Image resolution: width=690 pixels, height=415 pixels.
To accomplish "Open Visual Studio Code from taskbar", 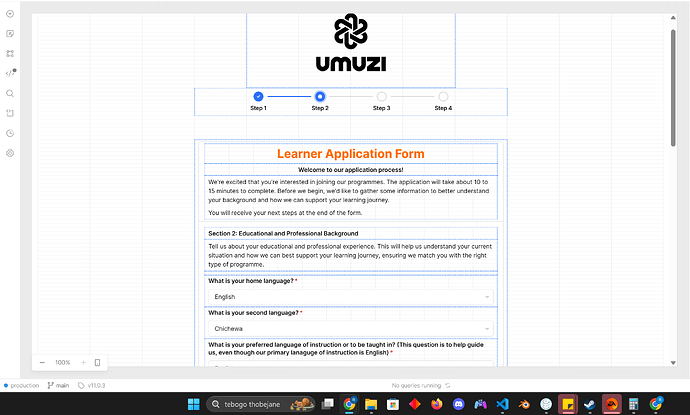I will click(525, 404).
